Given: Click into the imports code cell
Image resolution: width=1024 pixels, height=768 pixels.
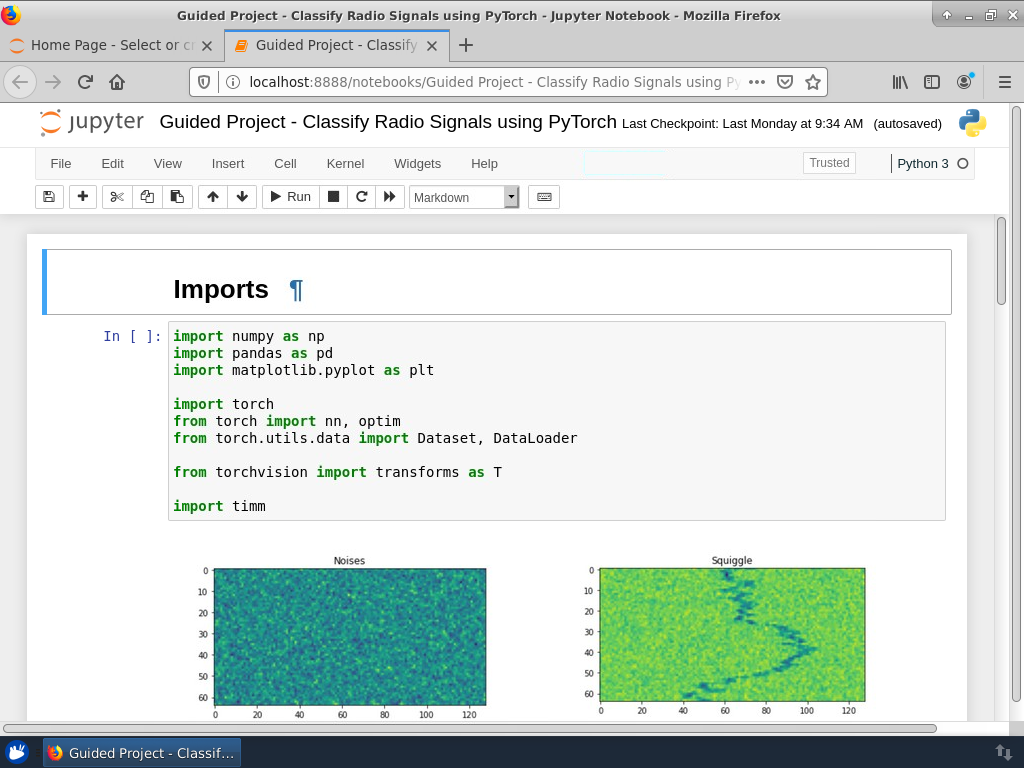Looking at the screenshot, I should pyautogui.click(x=556, y=421).
